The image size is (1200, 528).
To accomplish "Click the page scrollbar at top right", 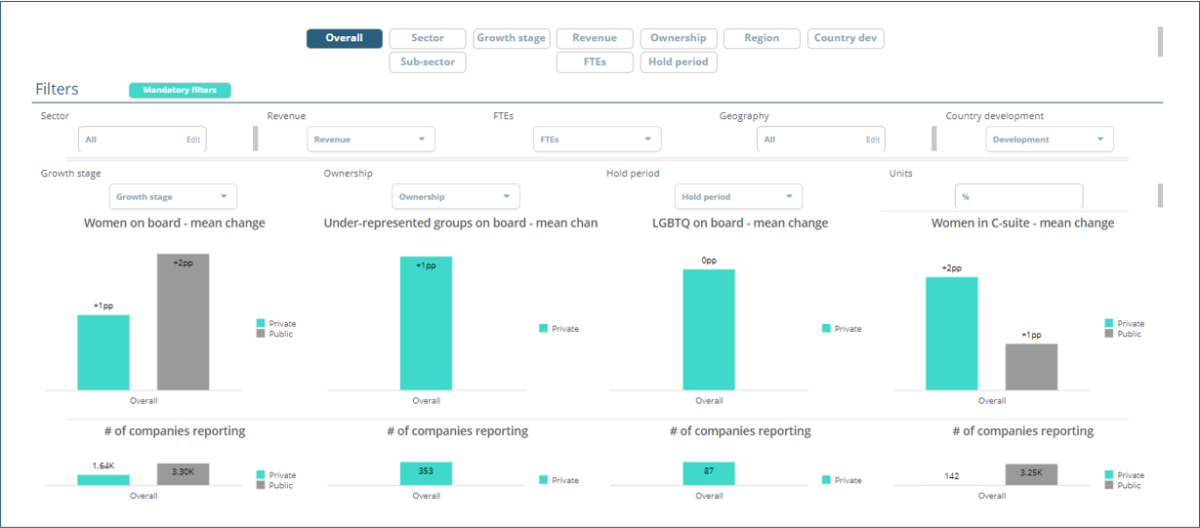I will [x=1160, y=41].
